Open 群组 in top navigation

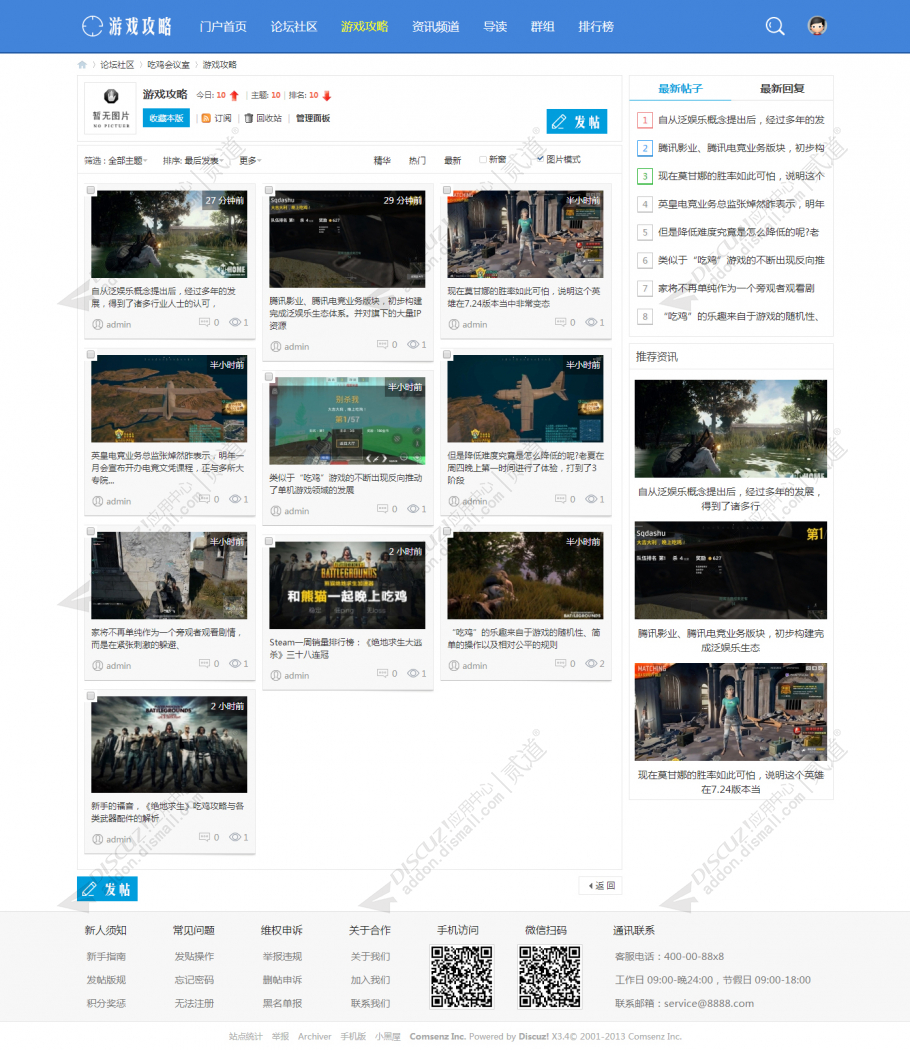tap(542, 27)
